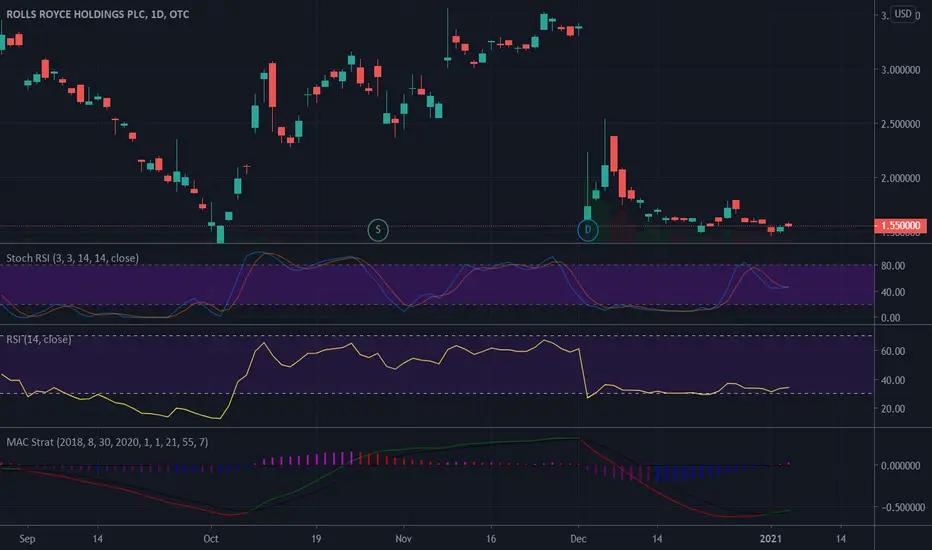Click the Nov date label on time axis
This screenshot has height=550, width=932.
pyautogui.click(x=404, y=539)
